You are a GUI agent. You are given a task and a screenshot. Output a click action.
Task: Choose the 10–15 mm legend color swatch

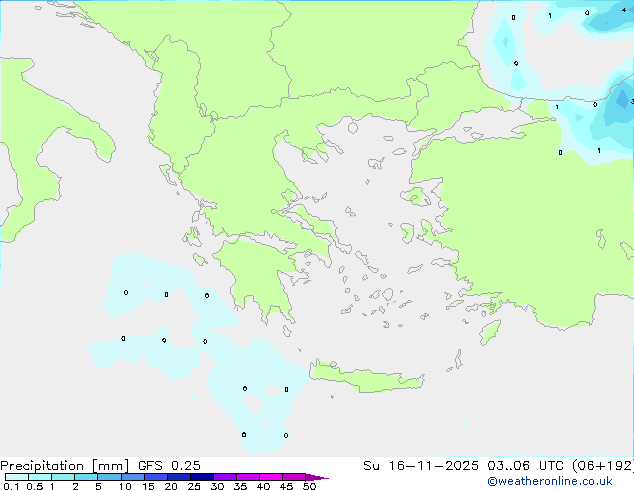click(133, 477)
